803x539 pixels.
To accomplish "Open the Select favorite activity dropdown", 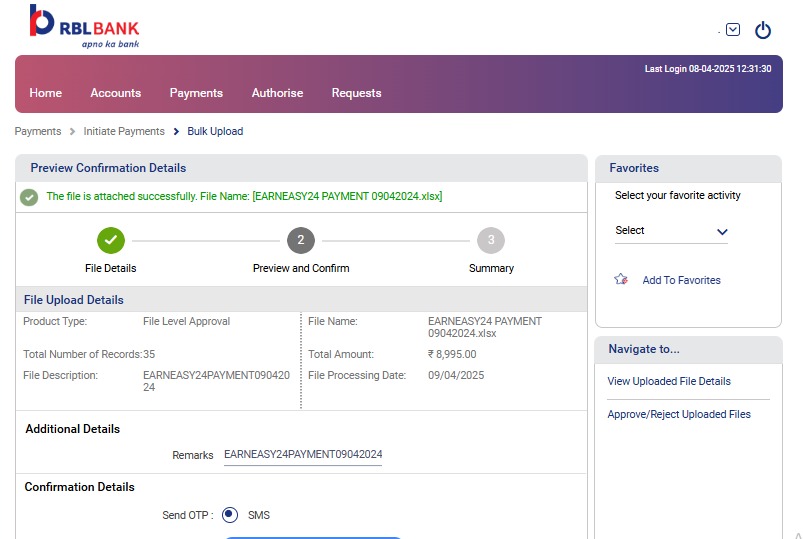I will coord(671,231).
